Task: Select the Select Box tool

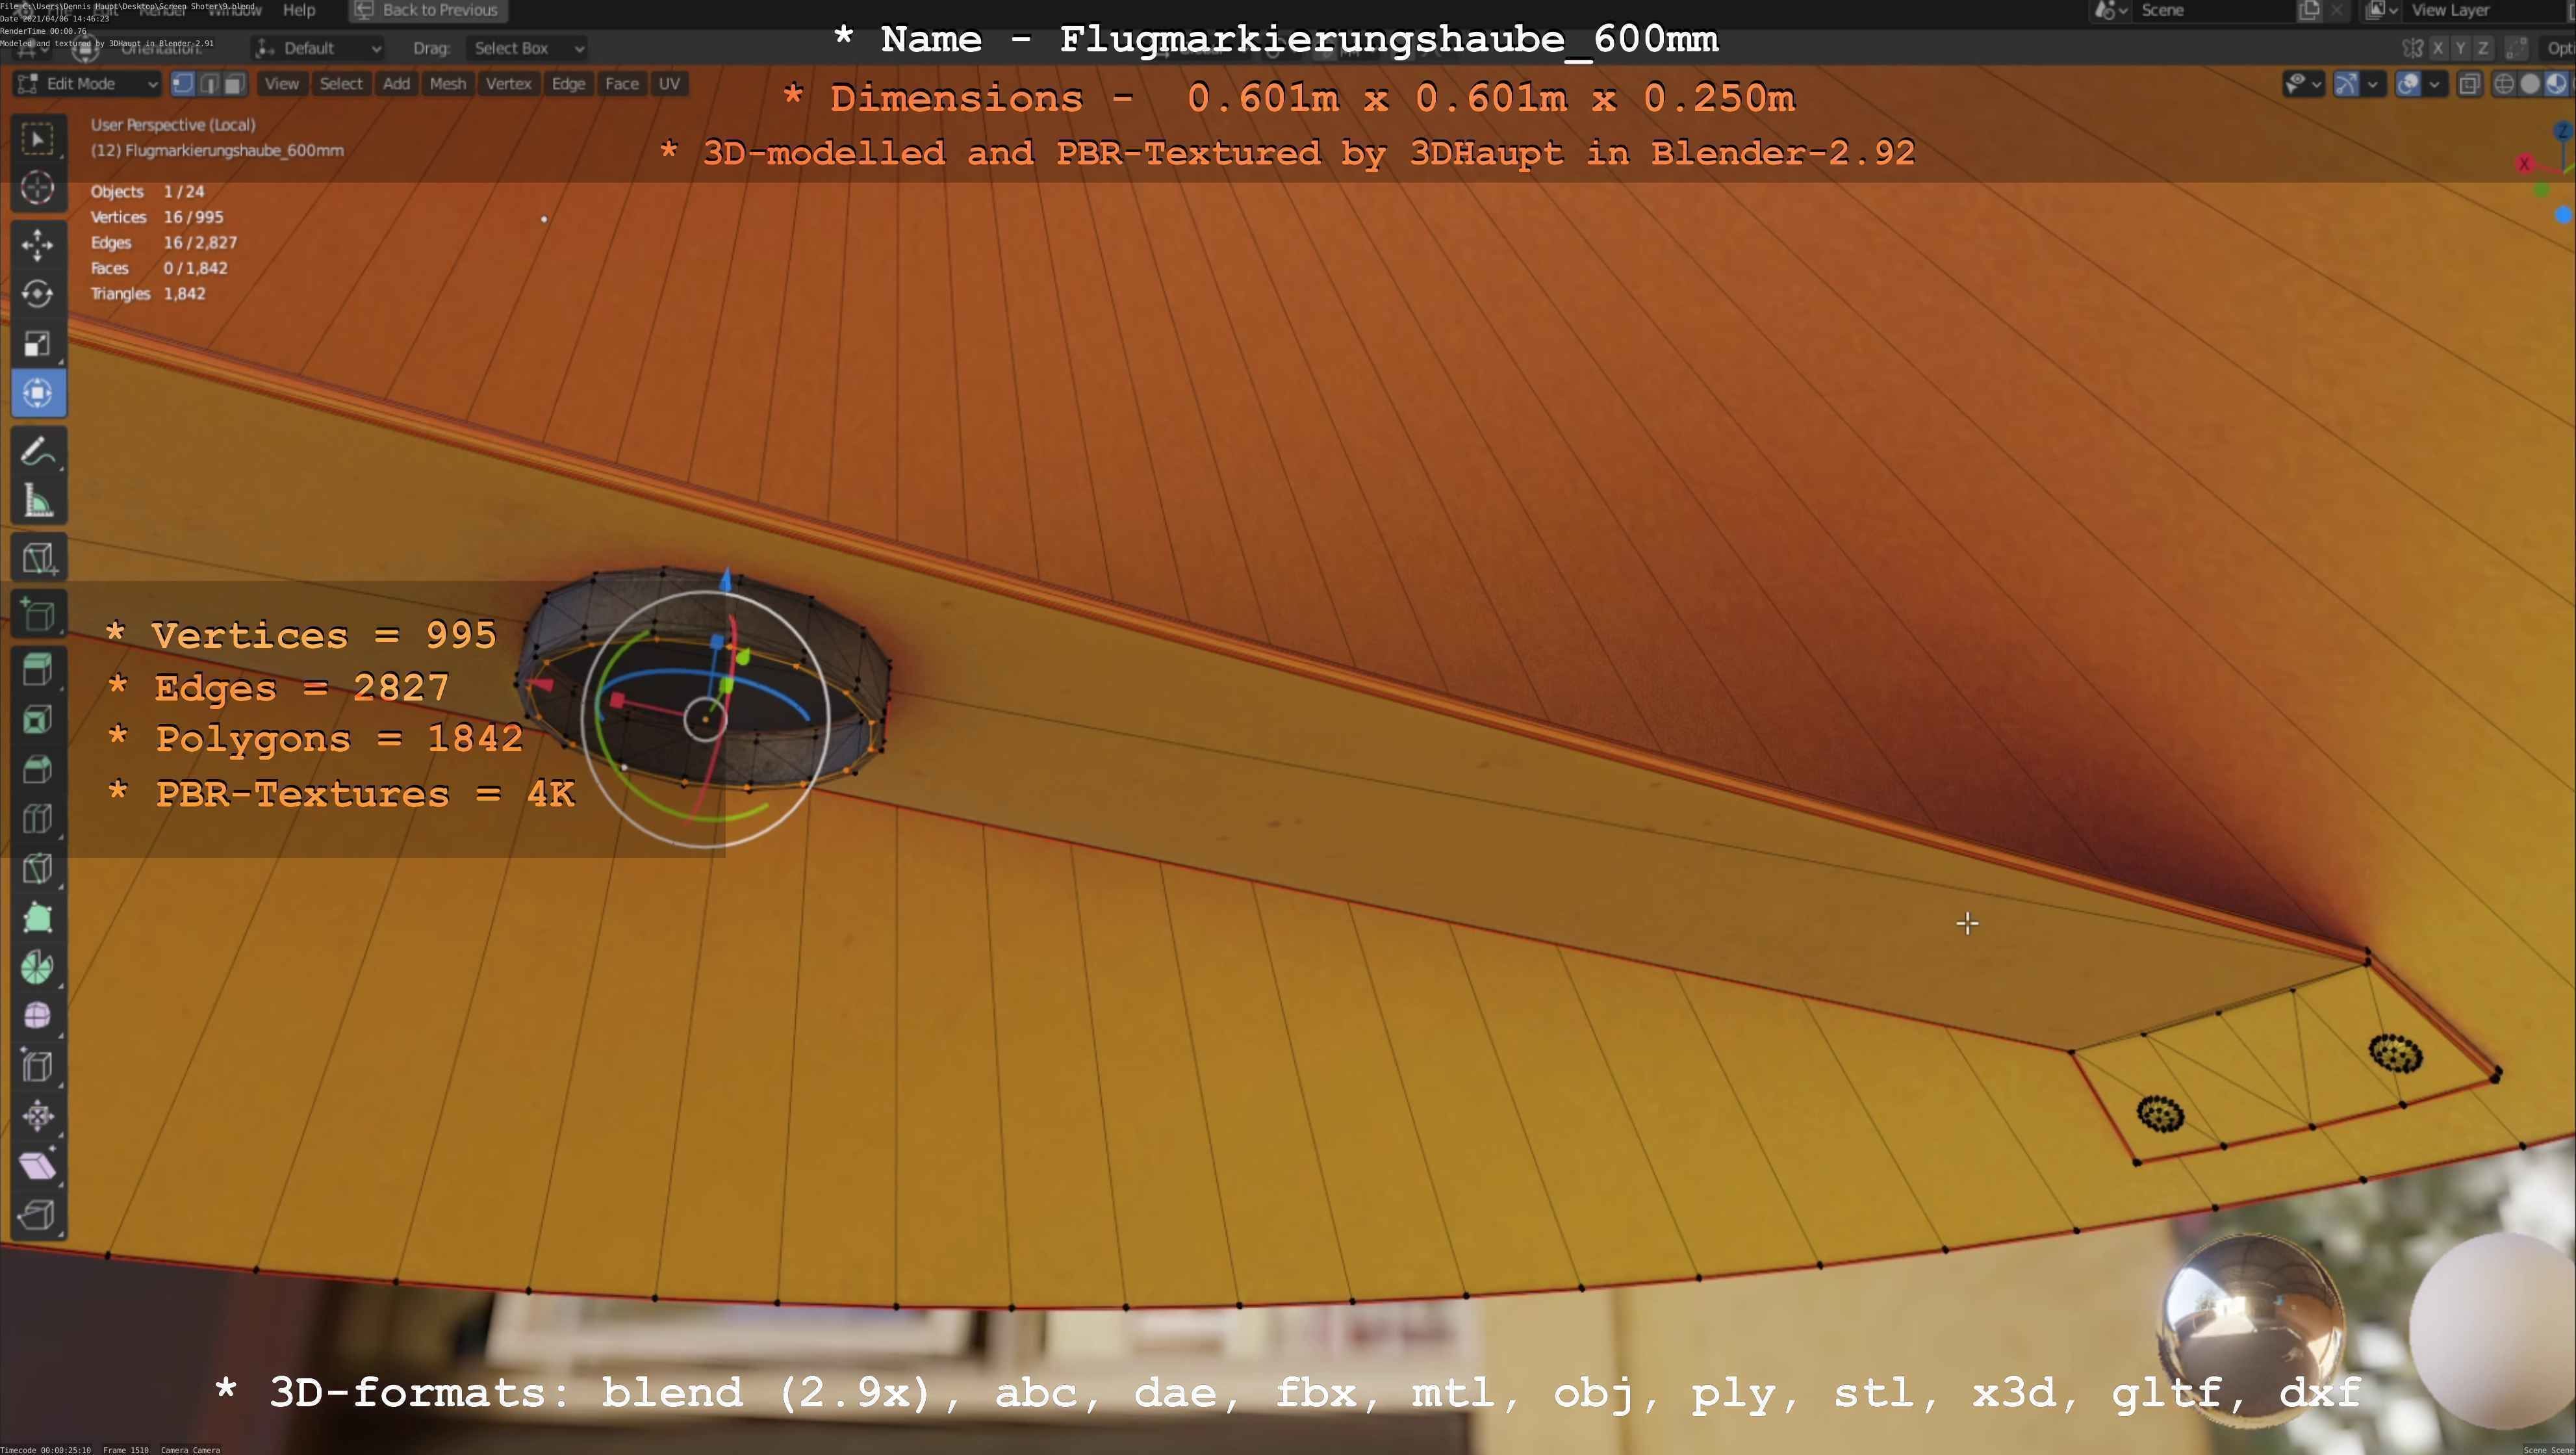Action: (38, 139)
